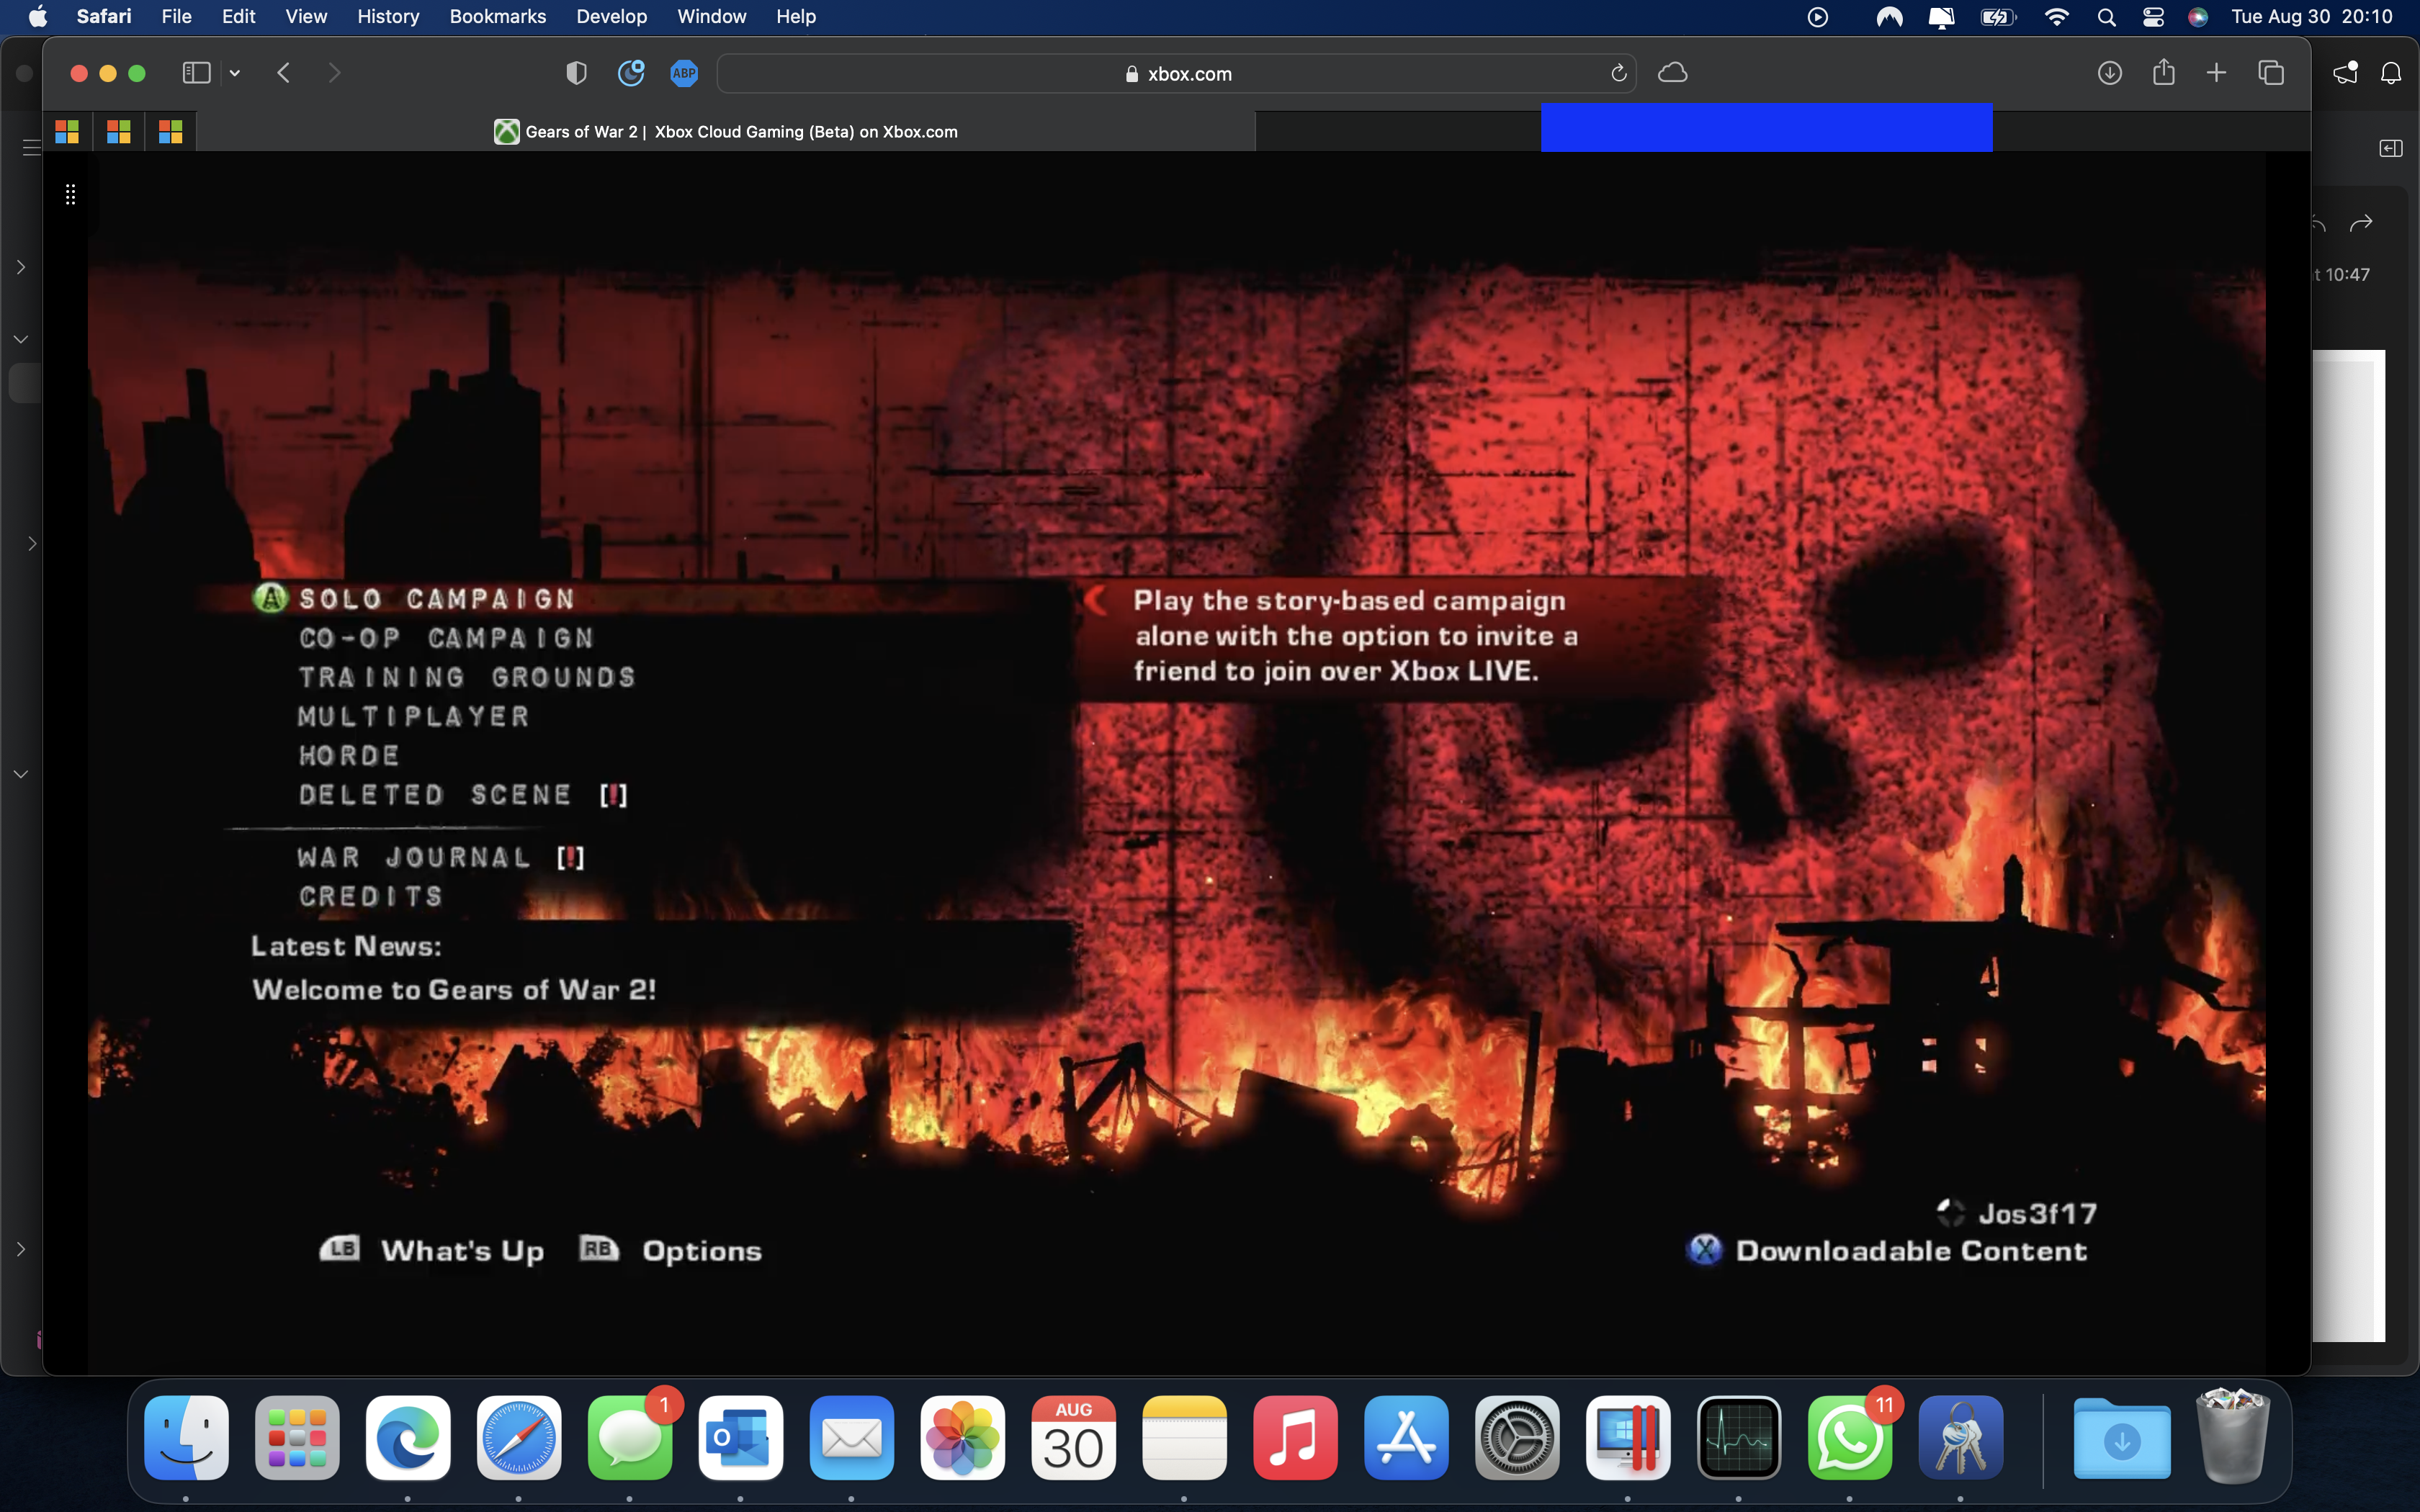Open the Xbox cloud gaming overlay dots menu
This screenshot has width=2420, height=1512.
[70, 194]
